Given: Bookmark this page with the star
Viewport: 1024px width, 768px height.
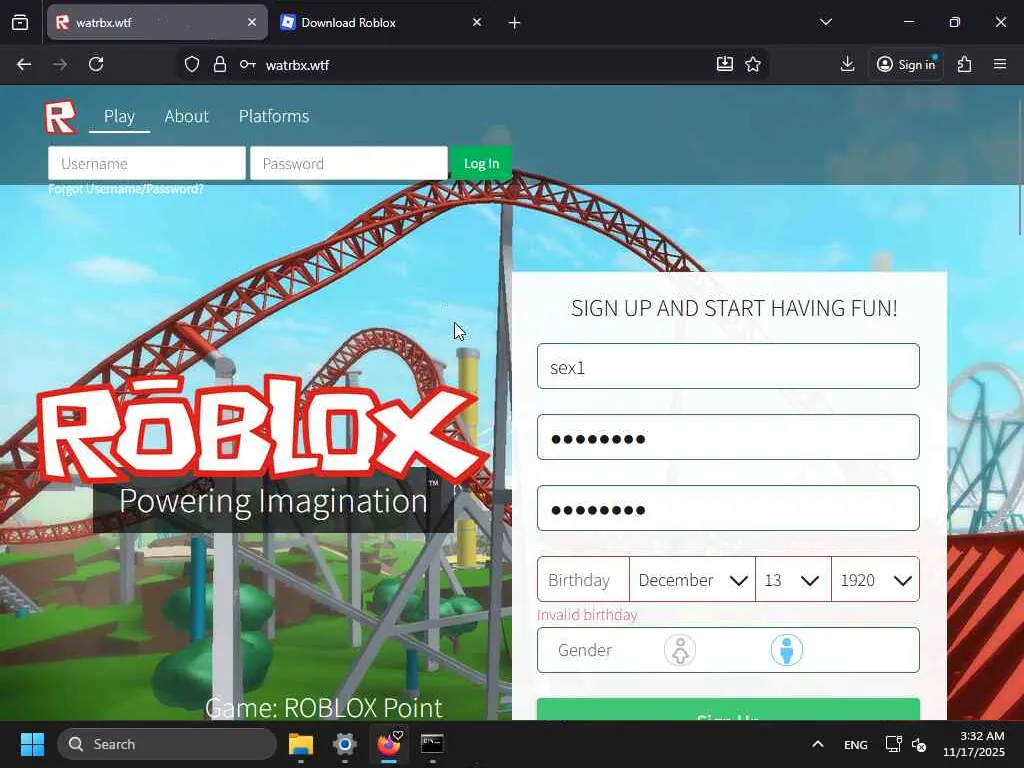Looking at the screenshot, I should 753,64.
